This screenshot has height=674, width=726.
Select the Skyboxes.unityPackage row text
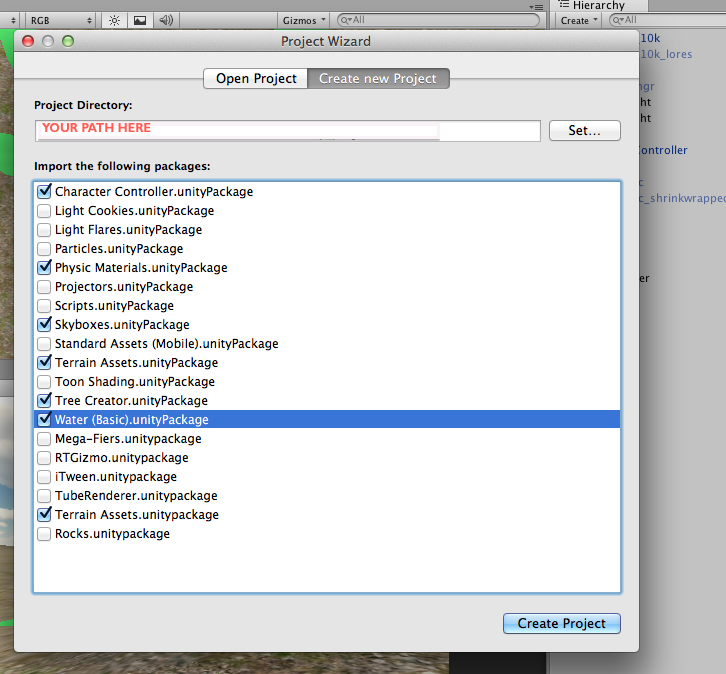pos(122,325)
